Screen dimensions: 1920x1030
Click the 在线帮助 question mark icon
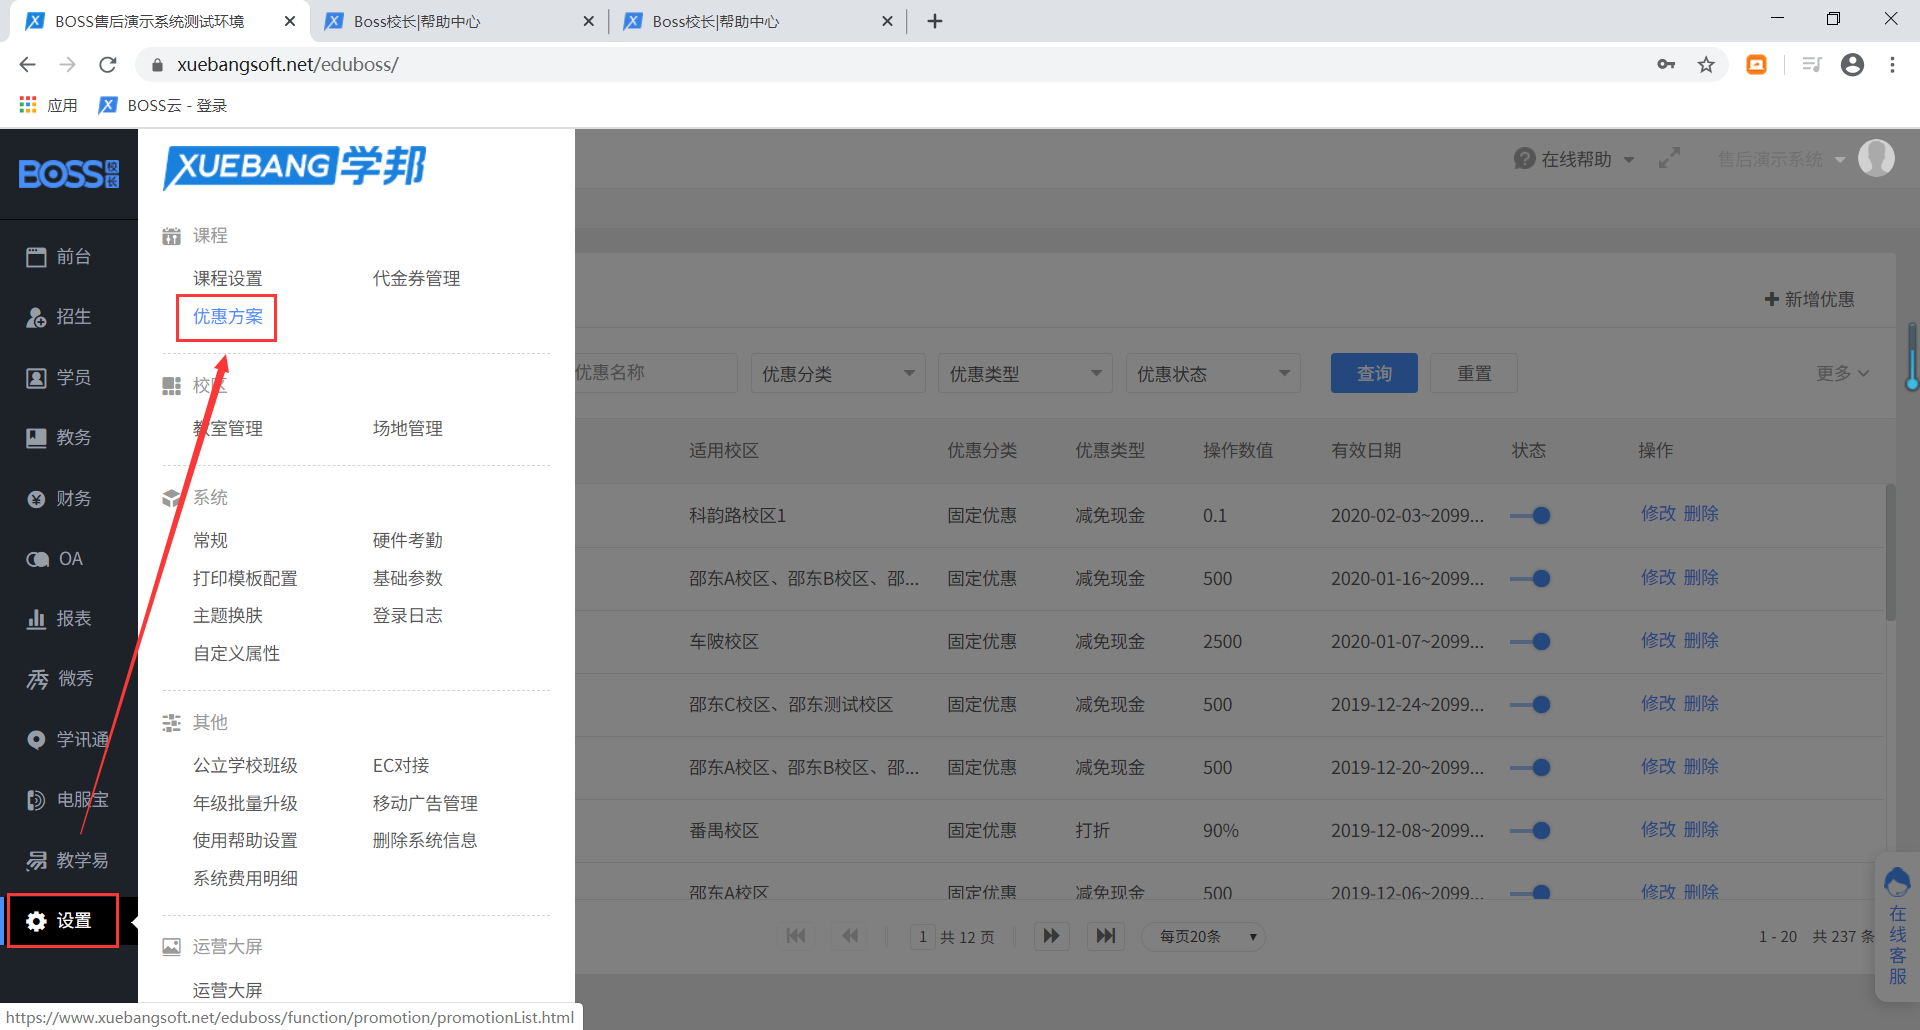click(1524, 159)
